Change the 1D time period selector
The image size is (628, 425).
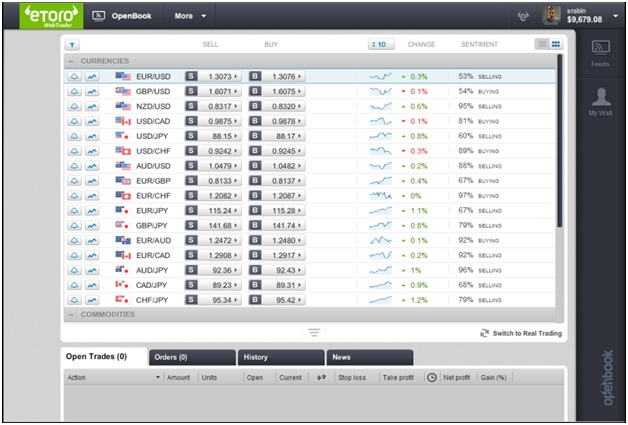tap(381, 44)
